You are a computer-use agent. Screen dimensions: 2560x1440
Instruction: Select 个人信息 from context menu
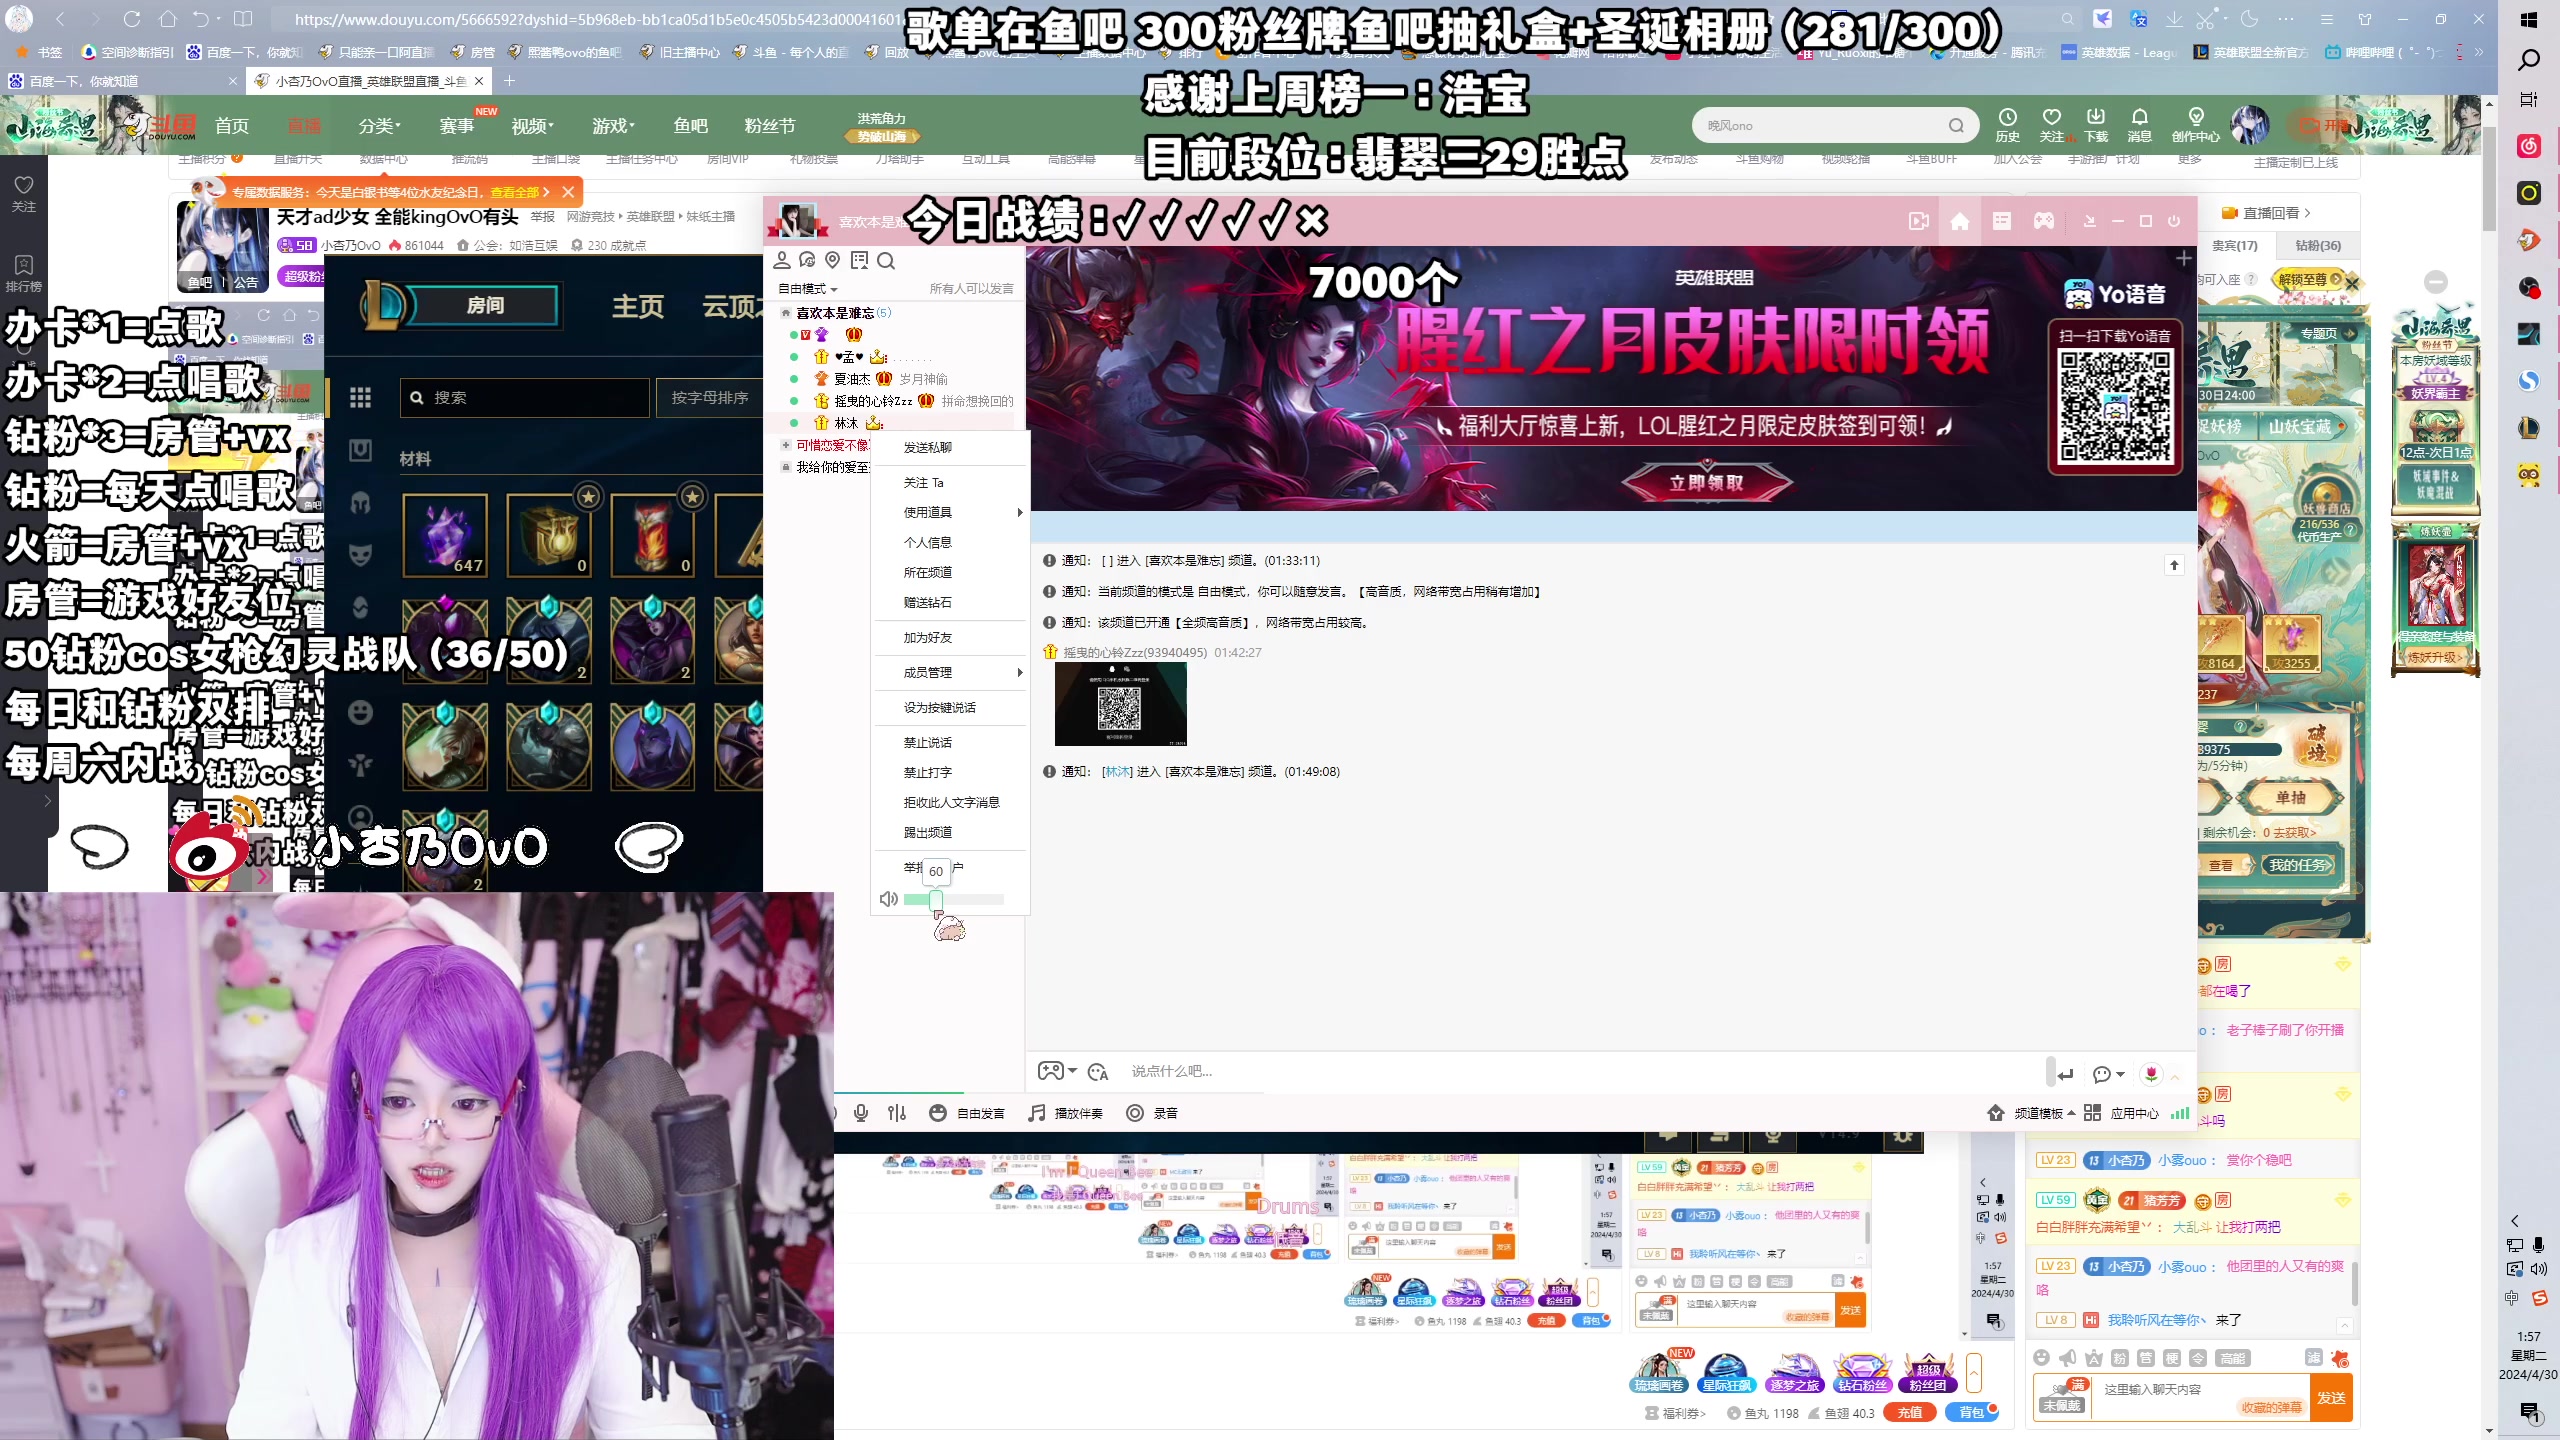click(928, 542)
